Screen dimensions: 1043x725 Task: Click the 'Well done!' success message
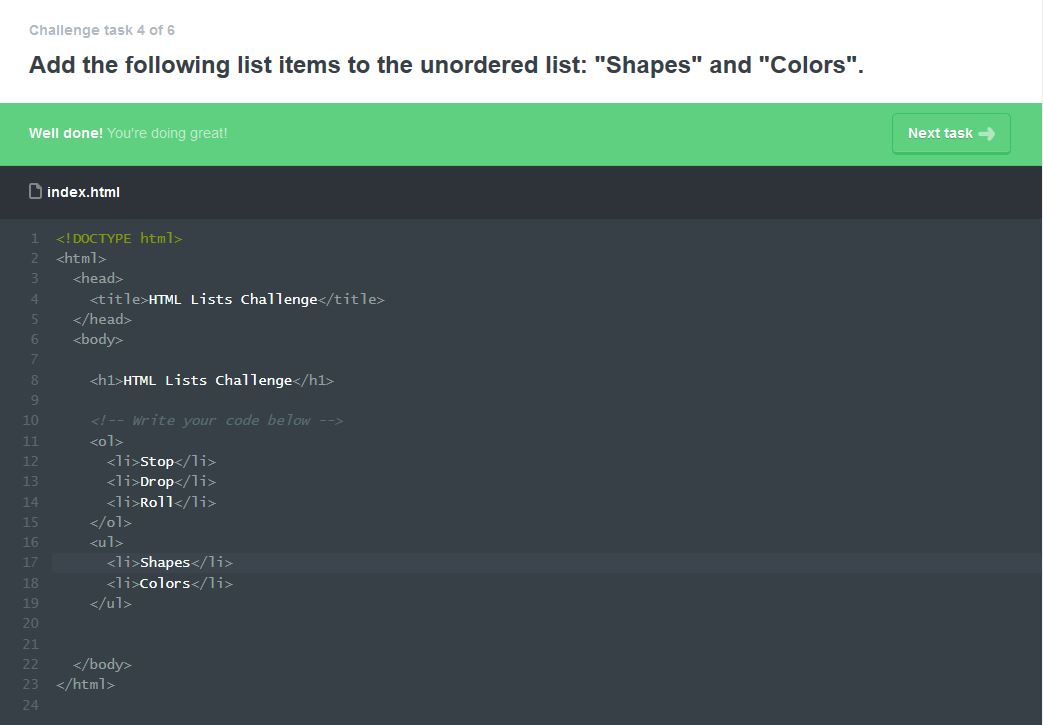click(66, 133)
